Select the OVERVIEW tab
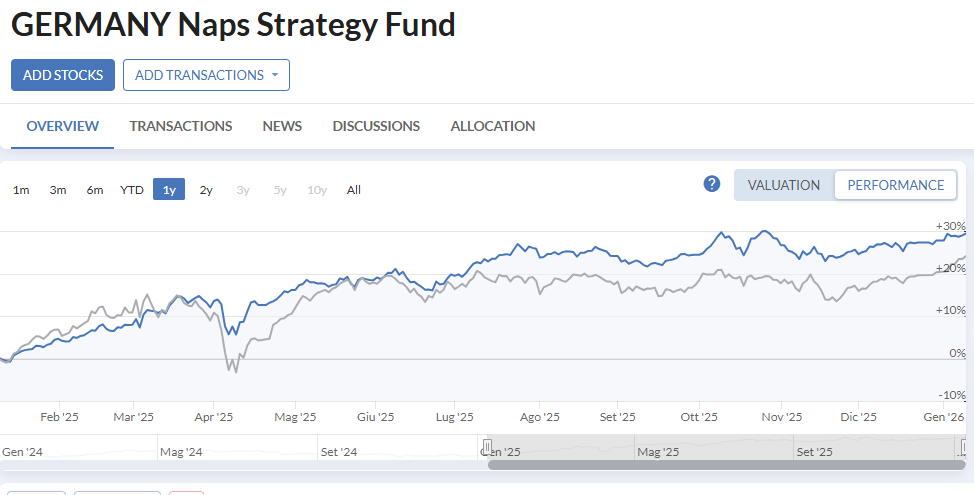The image size is (974, 495). (x=62, y=126)
